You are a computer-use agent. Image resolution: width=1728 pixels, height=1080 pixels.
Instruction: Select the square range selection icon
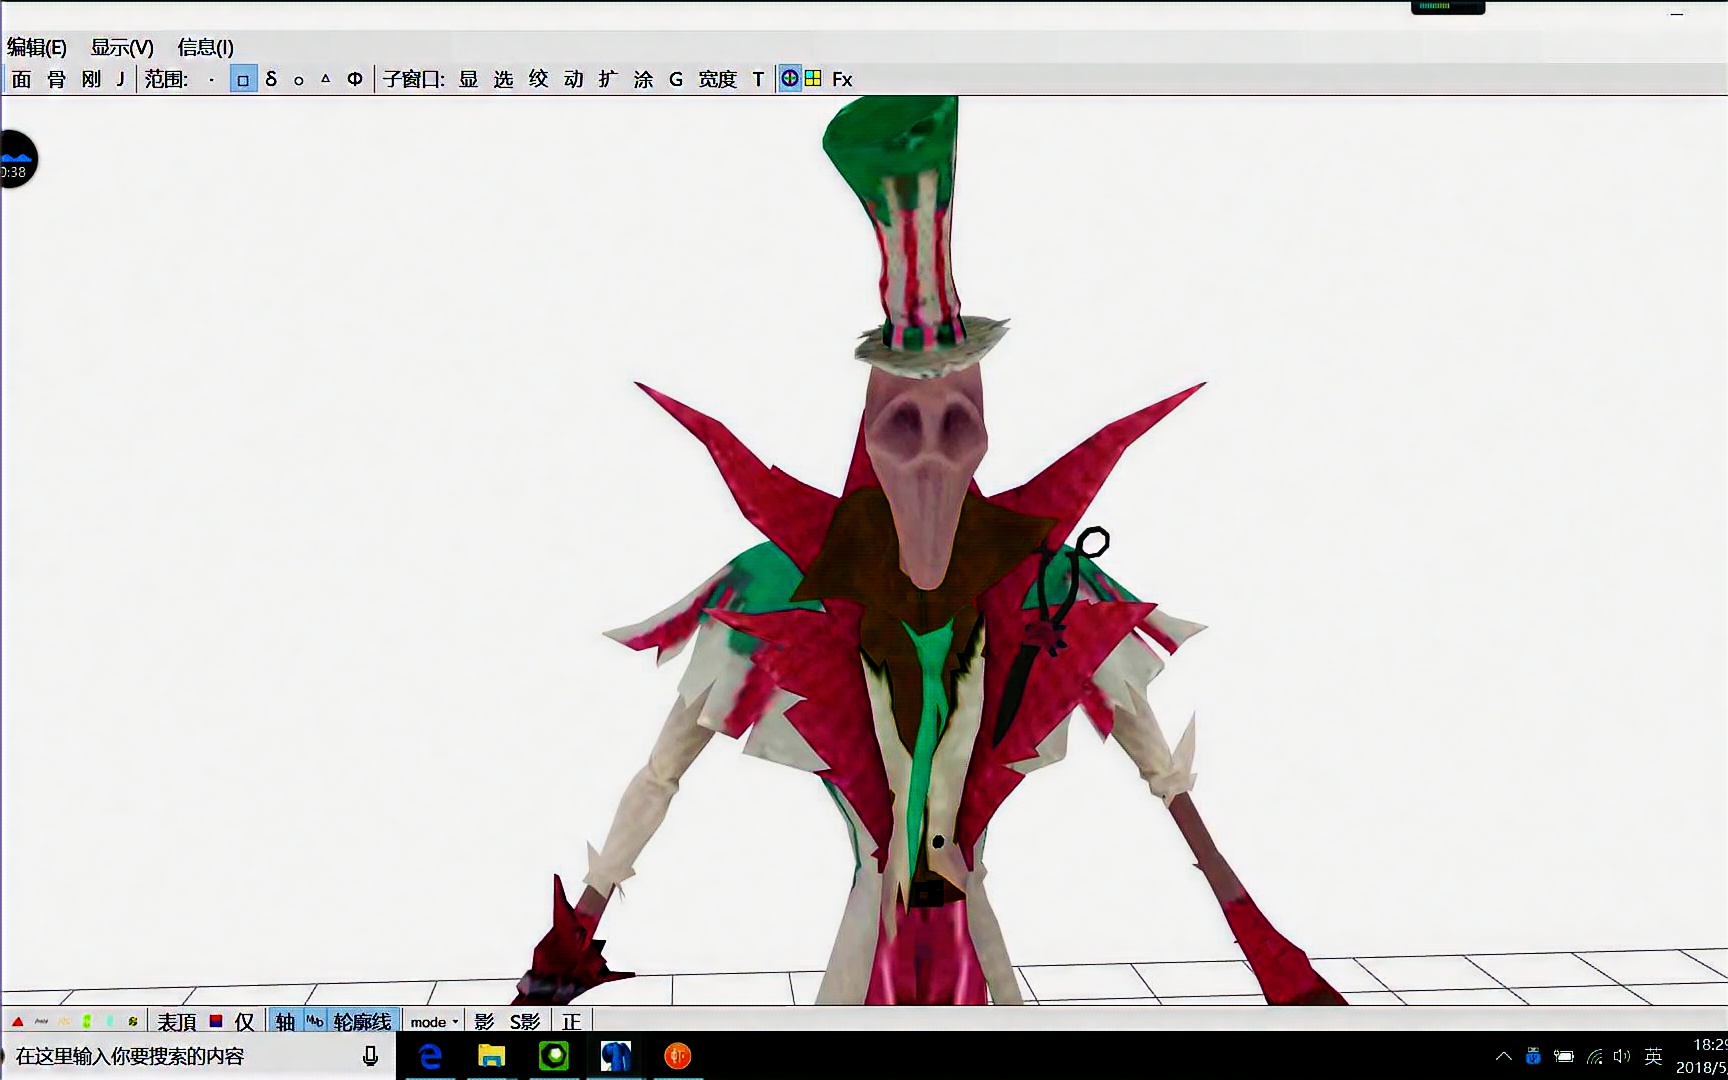pos(243,79)
